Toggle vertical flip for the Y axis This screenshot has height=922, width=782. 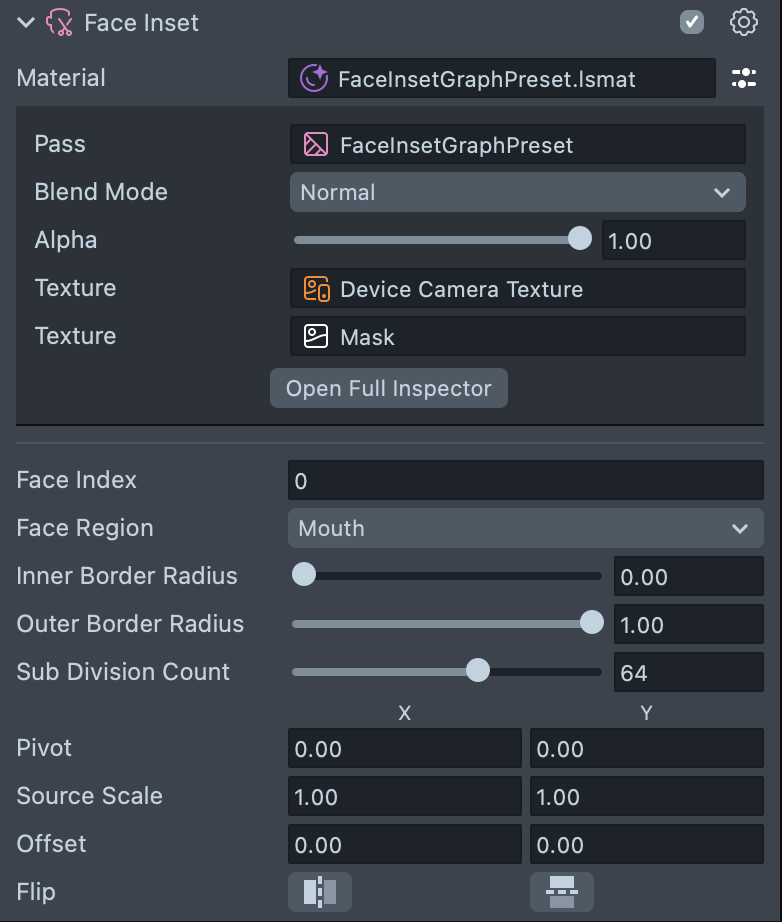click(561, 891)
